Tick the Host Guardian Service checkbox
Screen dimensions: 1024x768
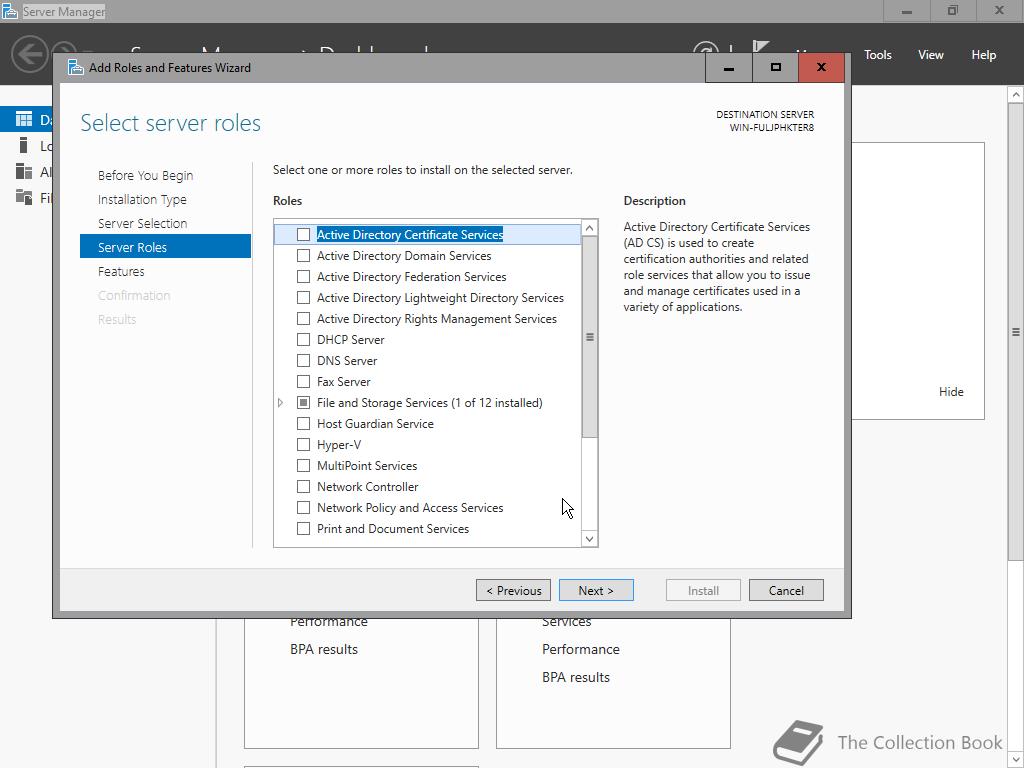(303, 423)
